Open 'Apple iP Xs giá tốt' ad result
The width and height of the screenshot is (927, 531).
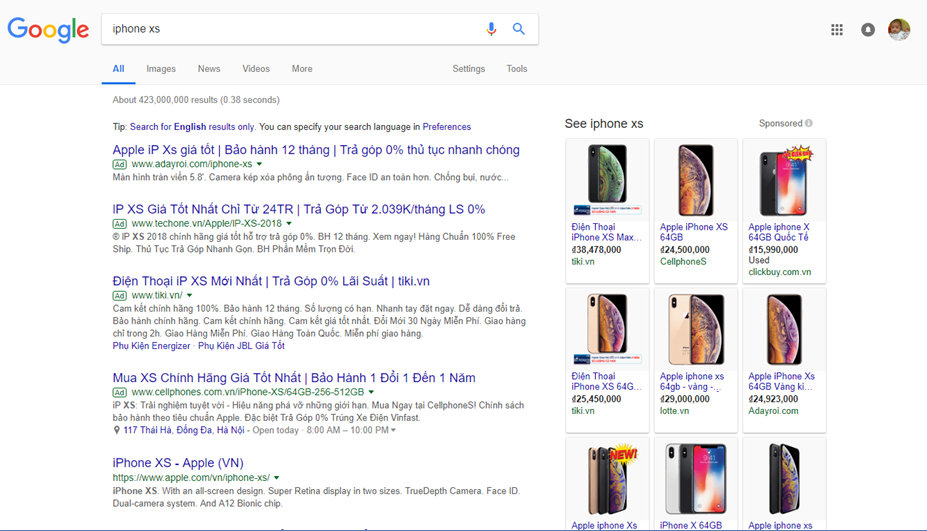click(x=316, y=150)
